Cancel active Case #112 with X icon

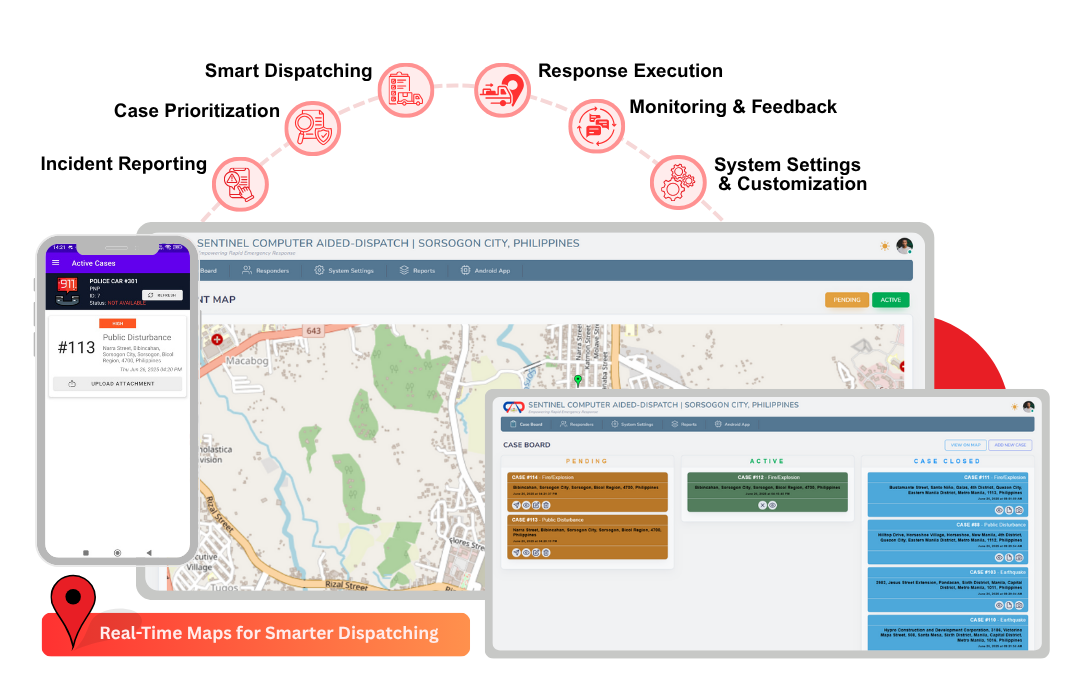(x=762, y=505)
